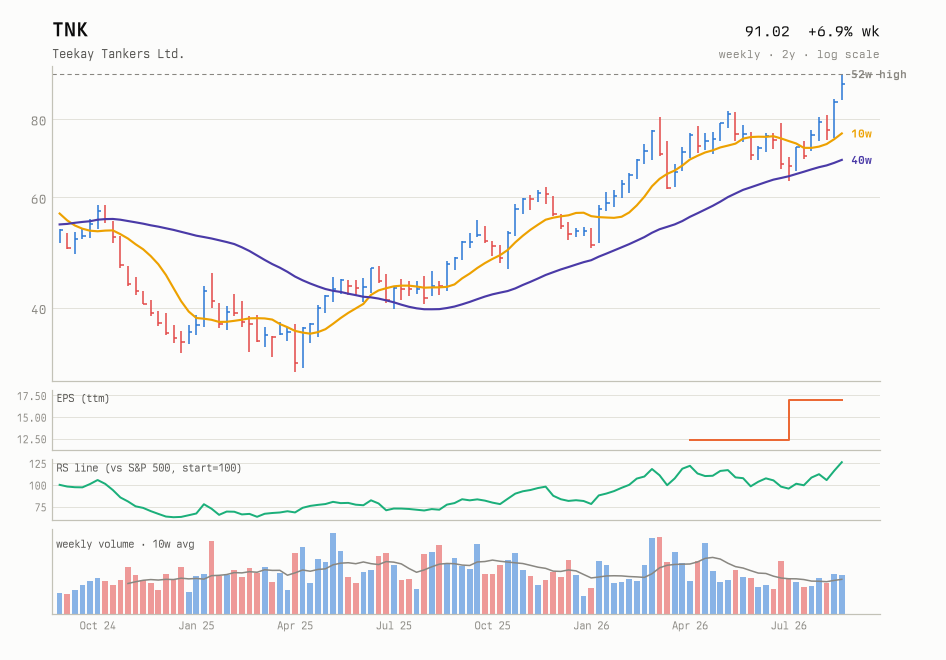The image size is (946, 660).
Task: Click the orange 10w moving average label
Action: click(861, 134)
